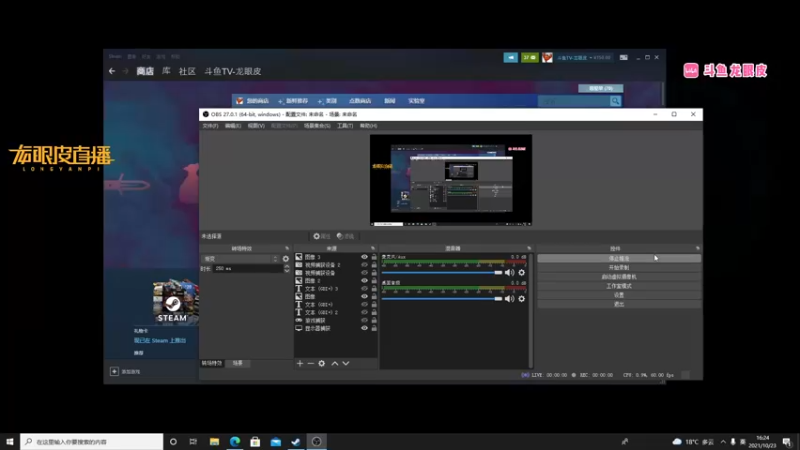Increase transition 时长 with up arrow
Image resolution: width=800 pixels, height=450 pixels.
(x=287, y=266)
